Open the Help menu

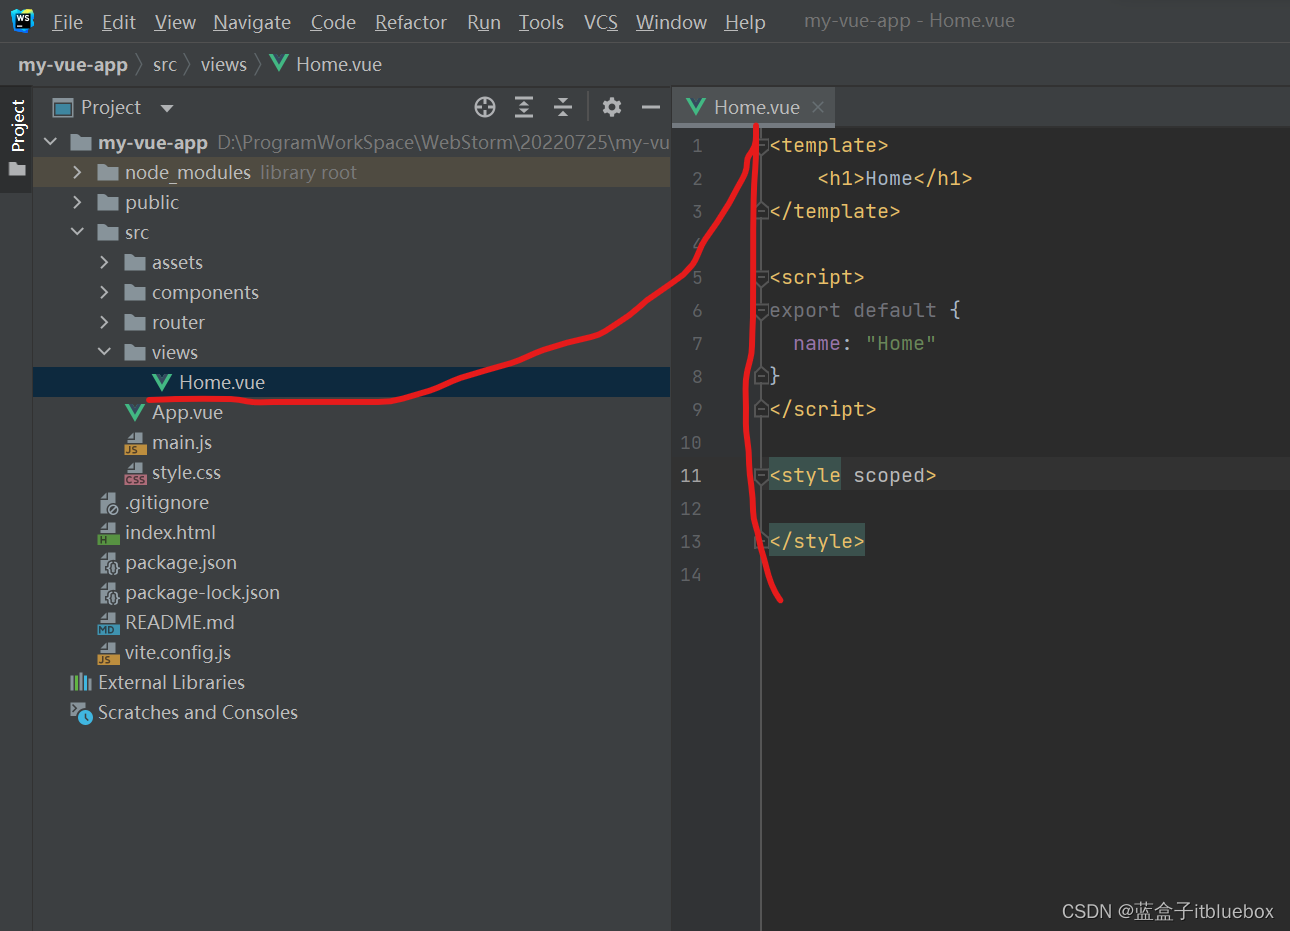pyautogui.click(x=745, y=22)
